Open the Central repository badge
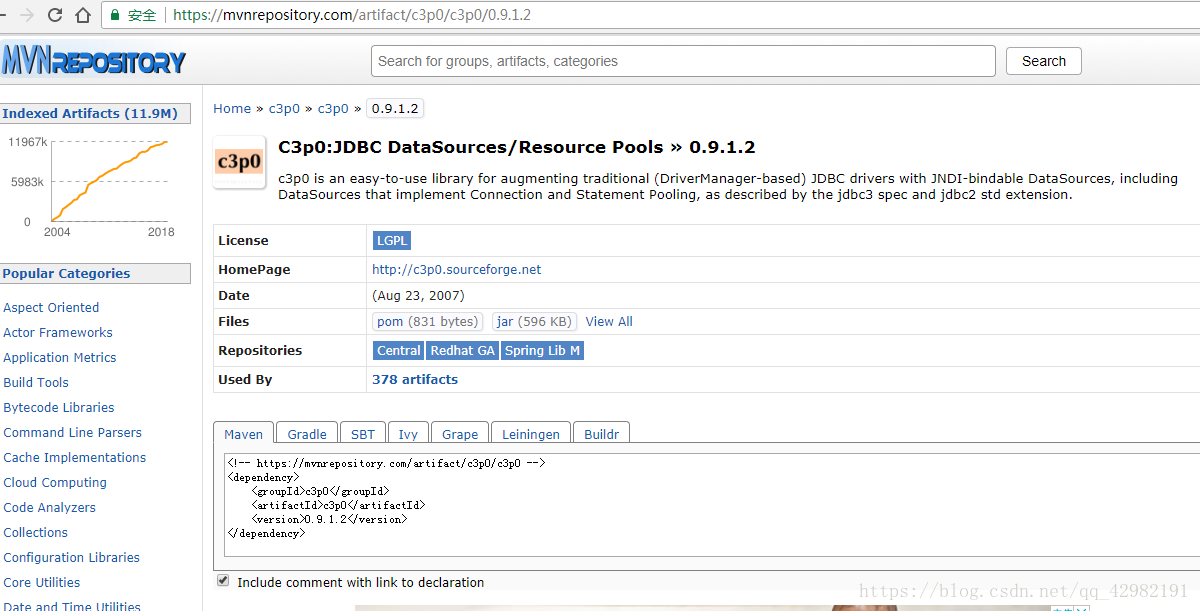This screenshot has height=611, width=1200. 398,350
